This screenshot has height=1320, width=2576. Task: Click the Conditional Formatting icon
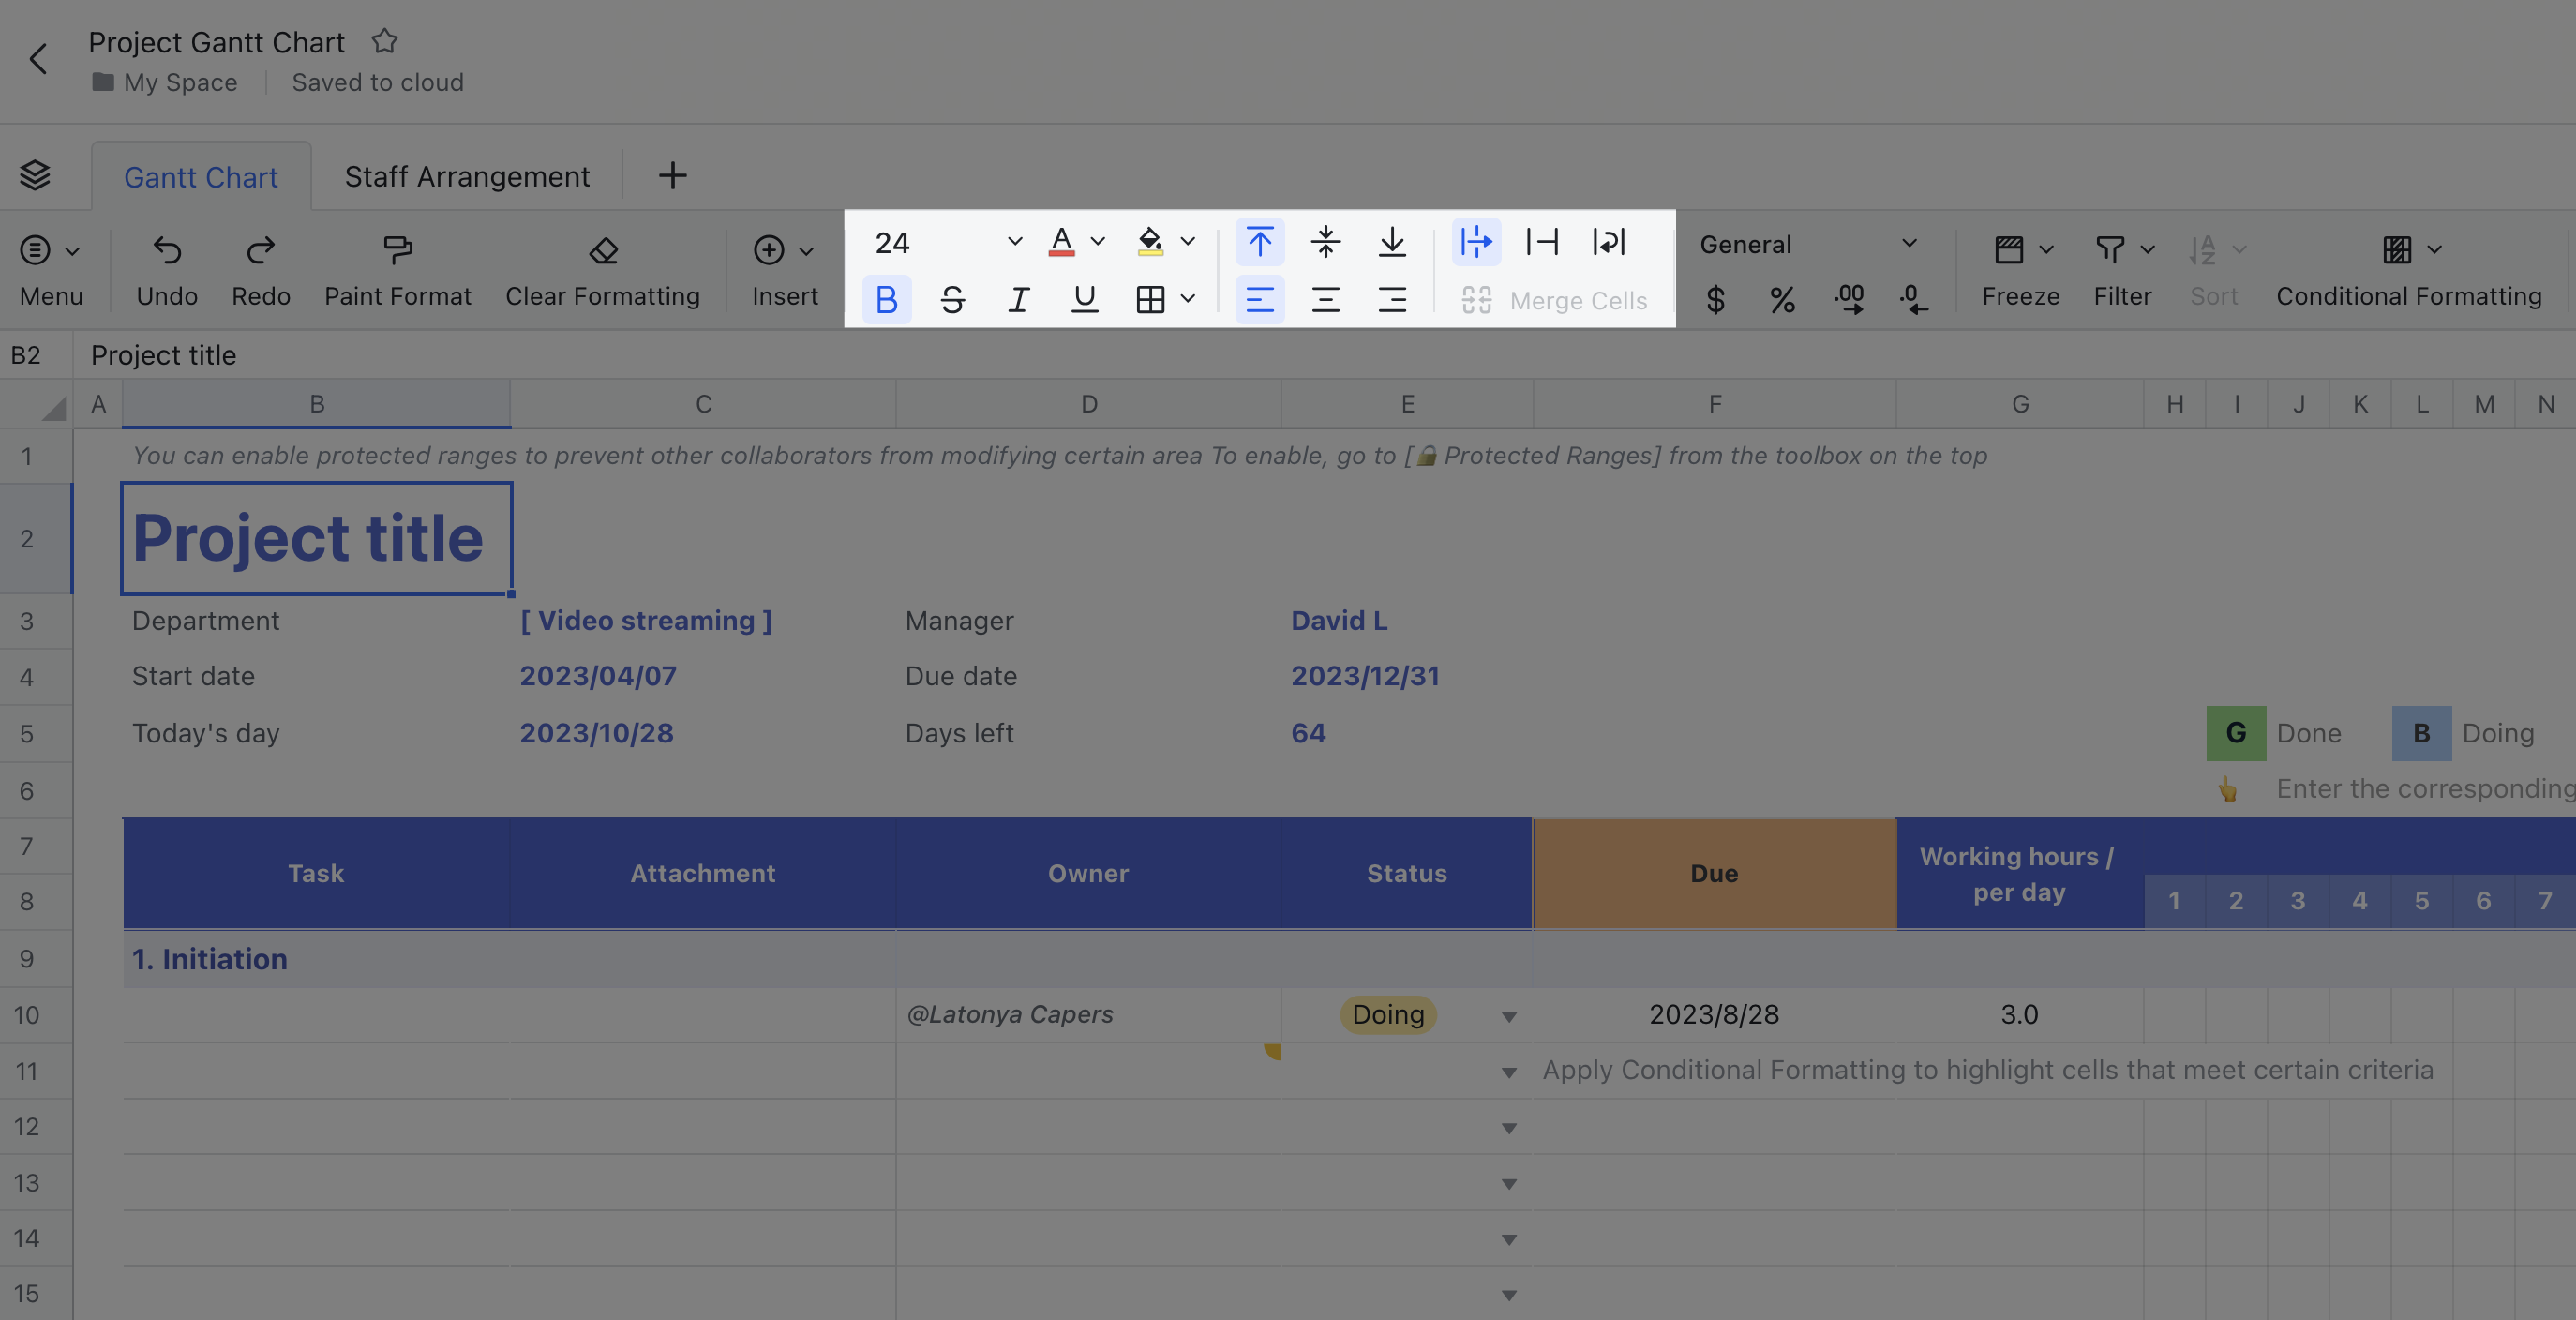pos(2396,249)
